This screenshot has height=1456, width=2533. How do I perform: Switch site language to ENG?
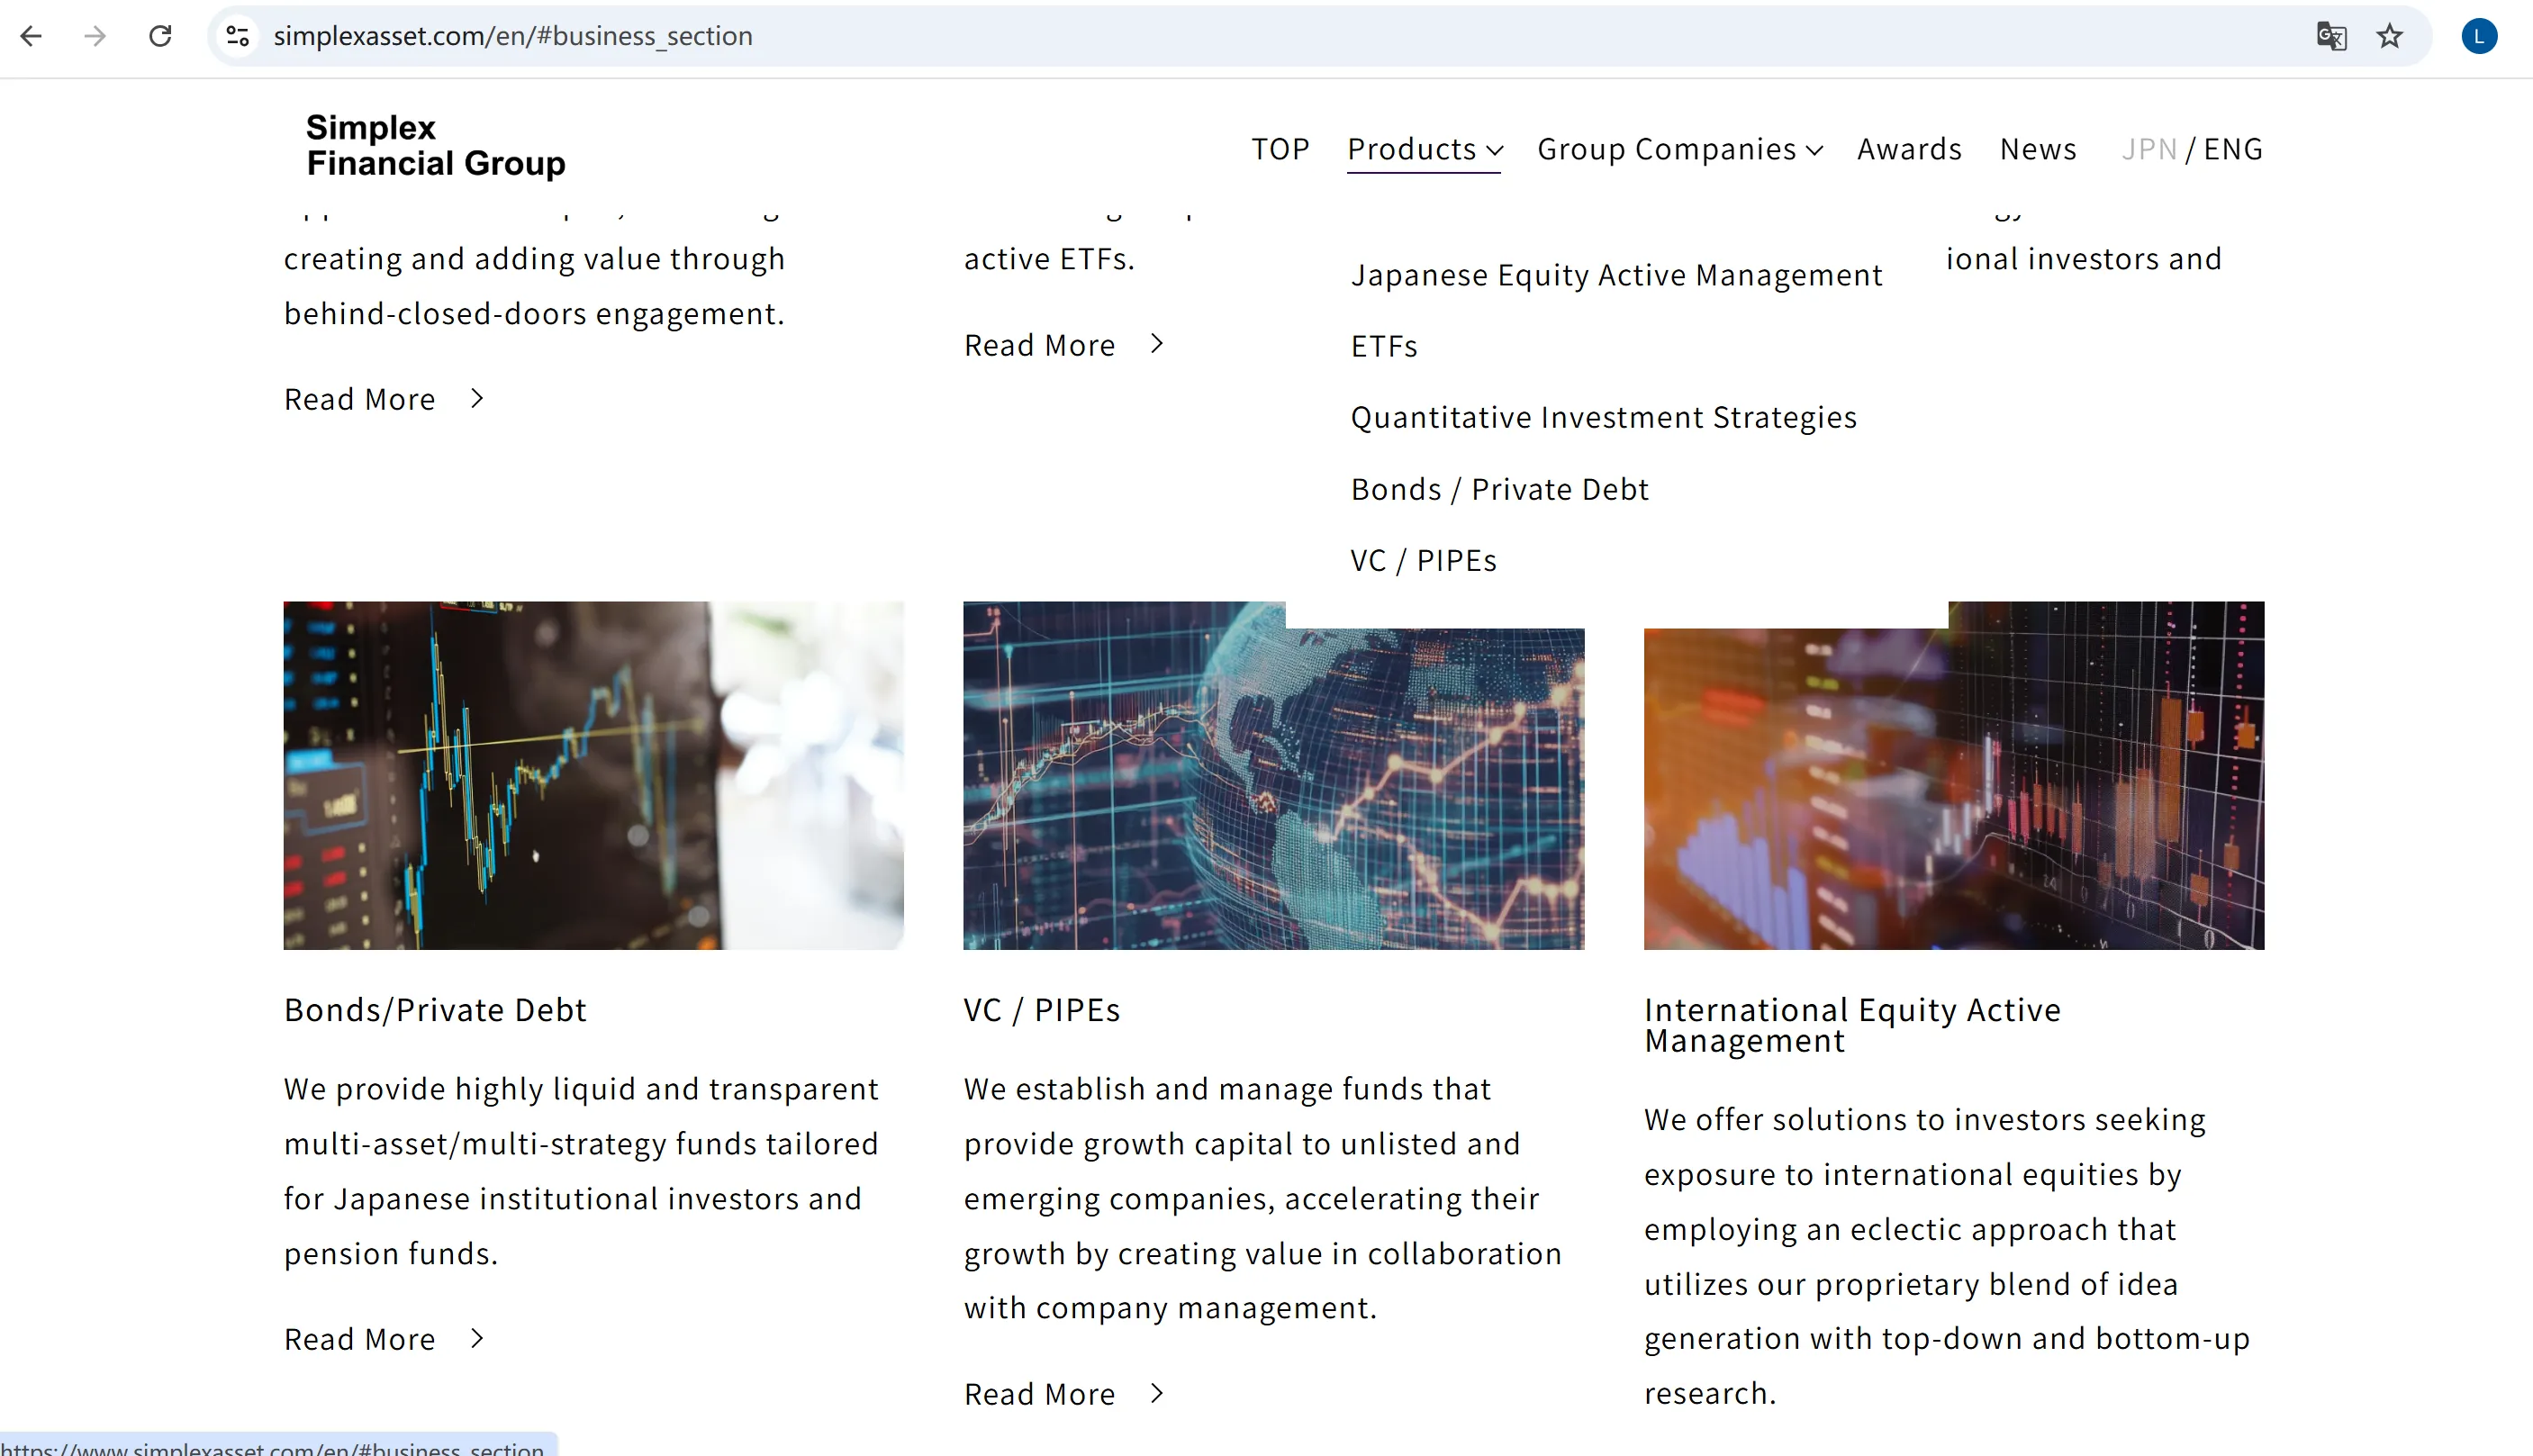coord(2233,149)
